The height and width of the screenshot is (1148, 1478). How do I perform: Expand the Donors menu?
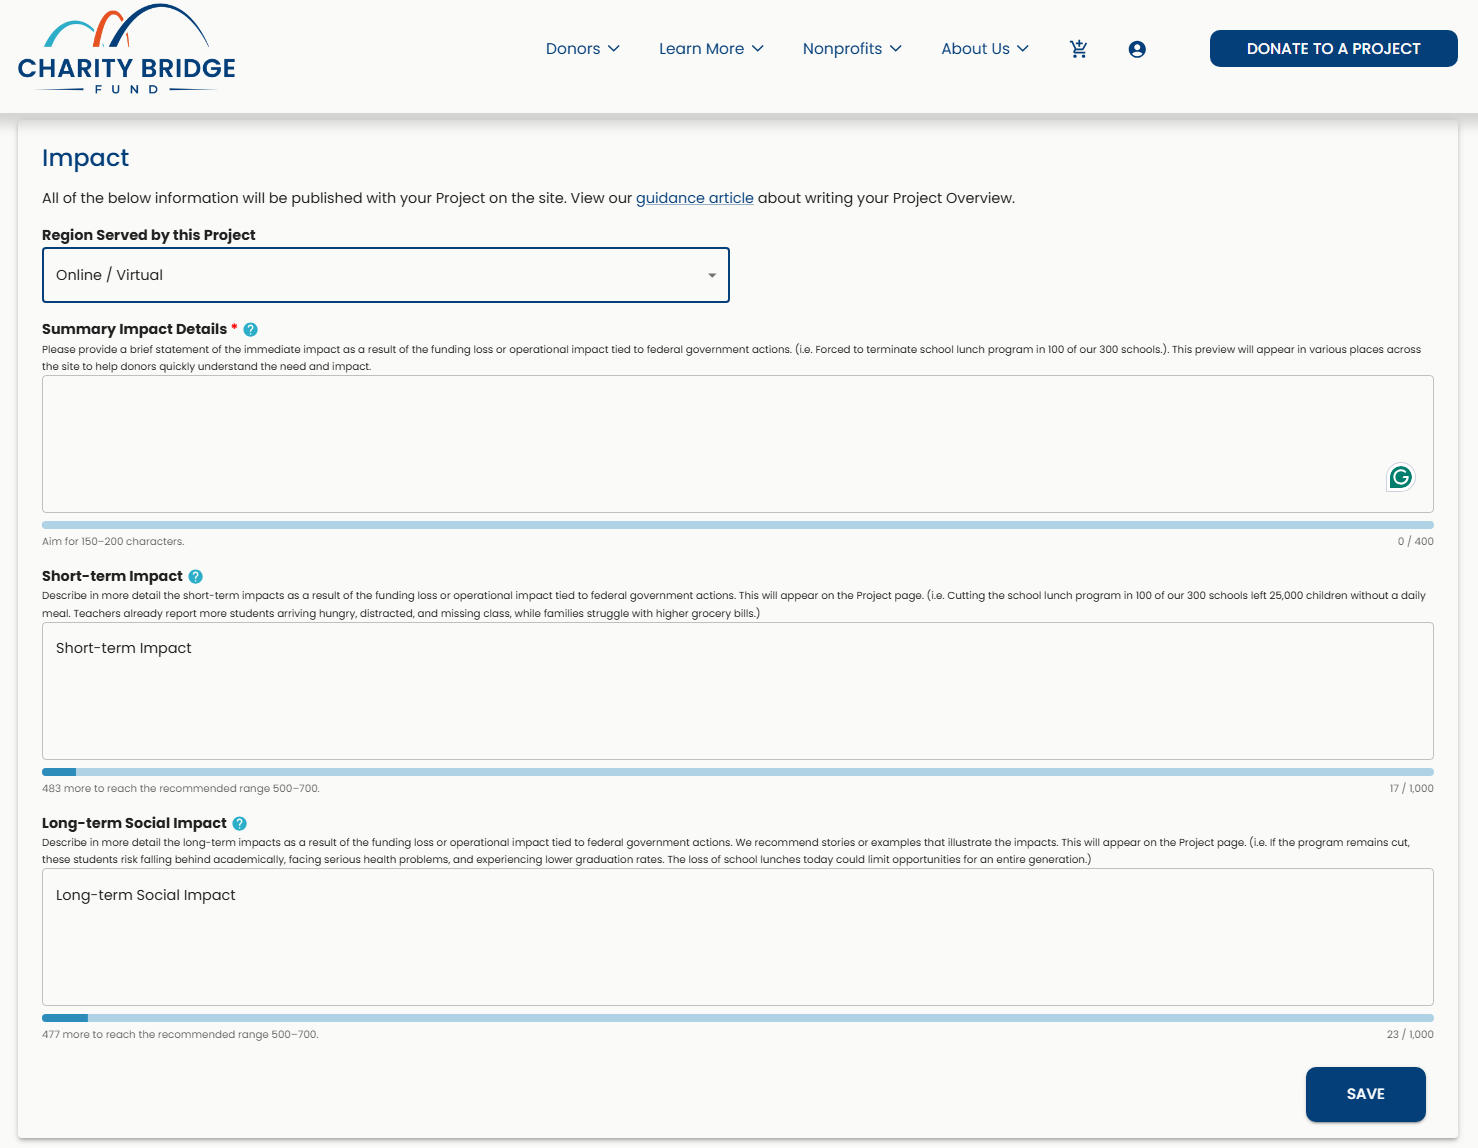(x=583, y=49)
